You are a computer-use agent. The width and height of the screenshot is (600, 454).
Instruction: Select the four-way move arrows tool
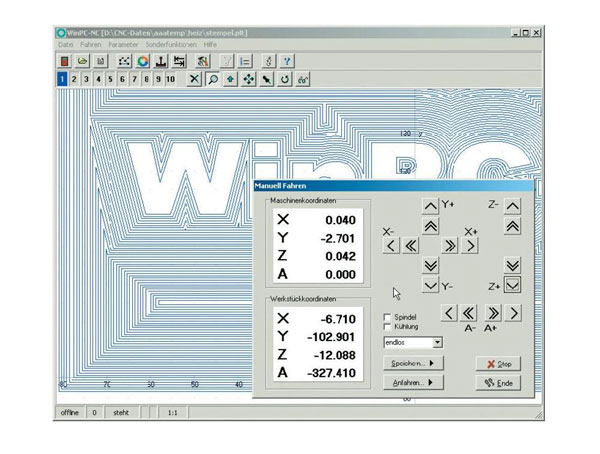(248, 79)
